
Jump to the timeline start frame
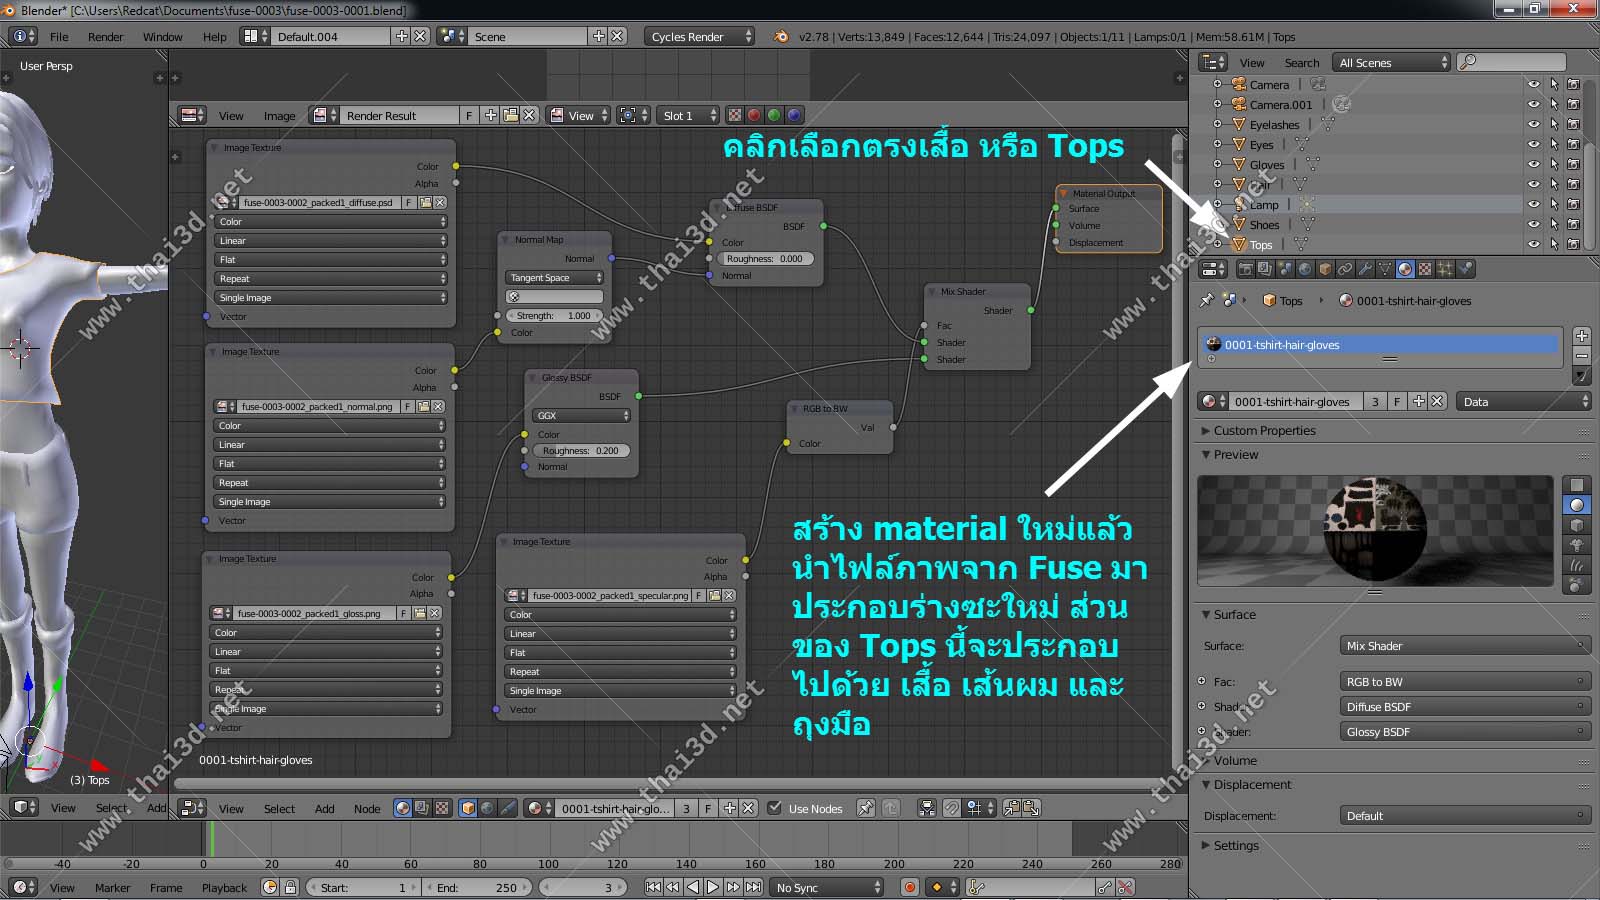pyautogui.click(x=653, y=887)
